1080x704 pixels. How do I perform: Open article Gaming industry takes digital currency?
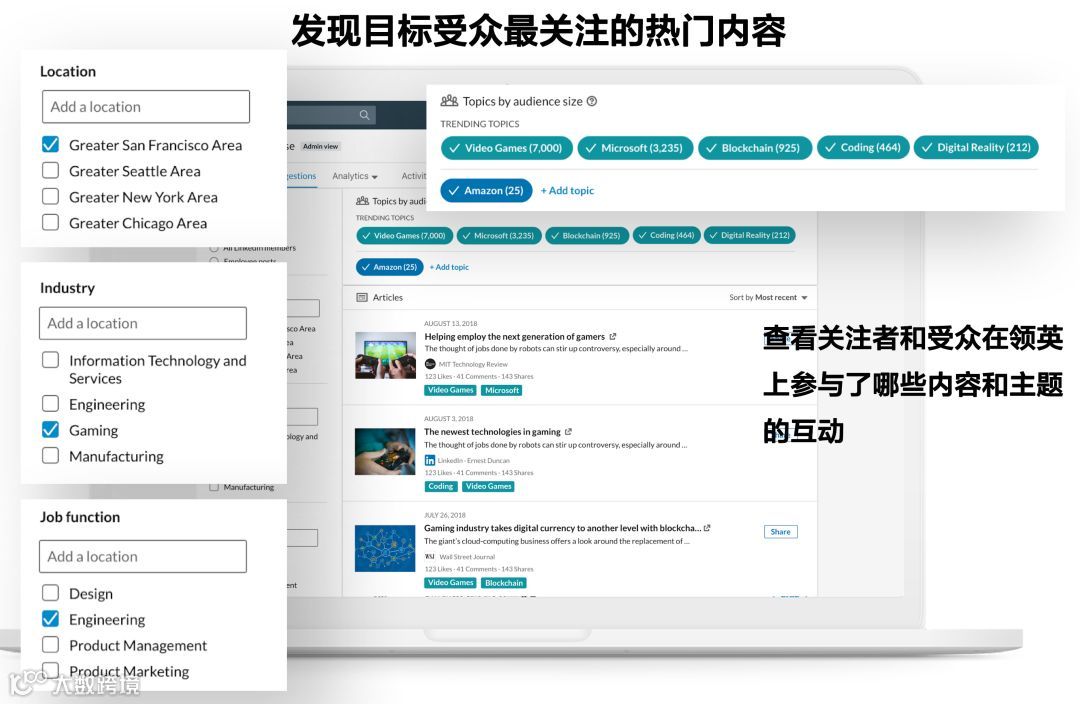point(563,528)
